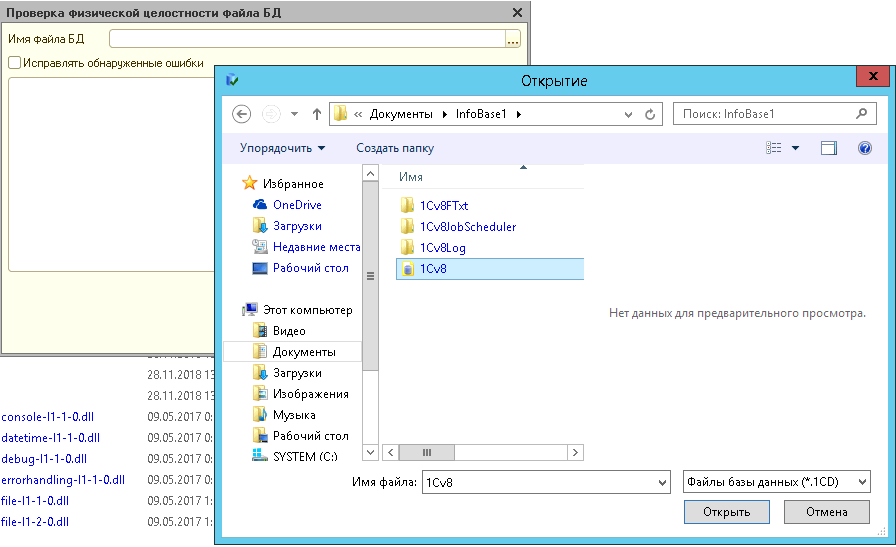Open Рабочий стол under Этот компьютер
The height and width of the screenshot is (547, 896).
click(311, 436)
